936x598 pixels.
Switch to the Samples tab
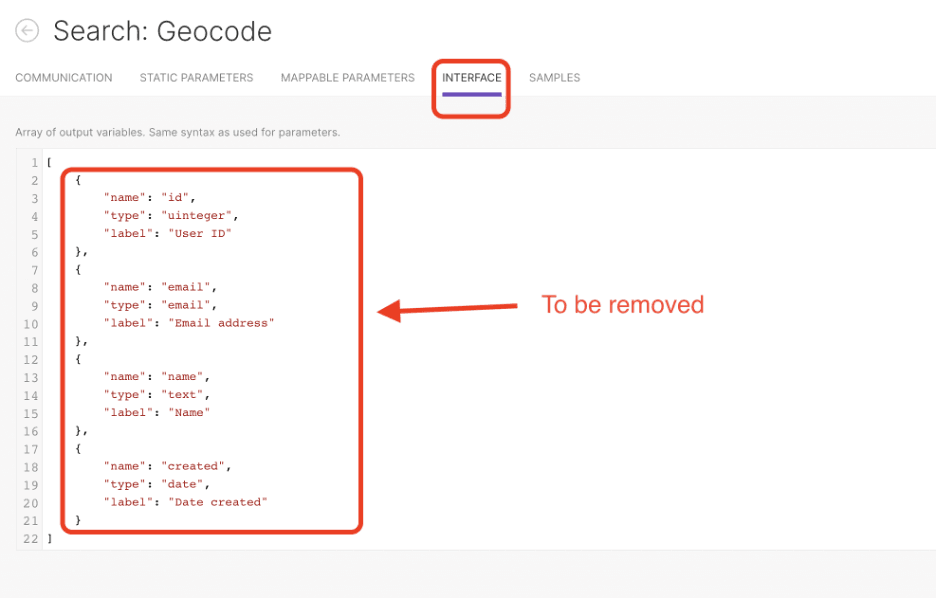[554, 77]
